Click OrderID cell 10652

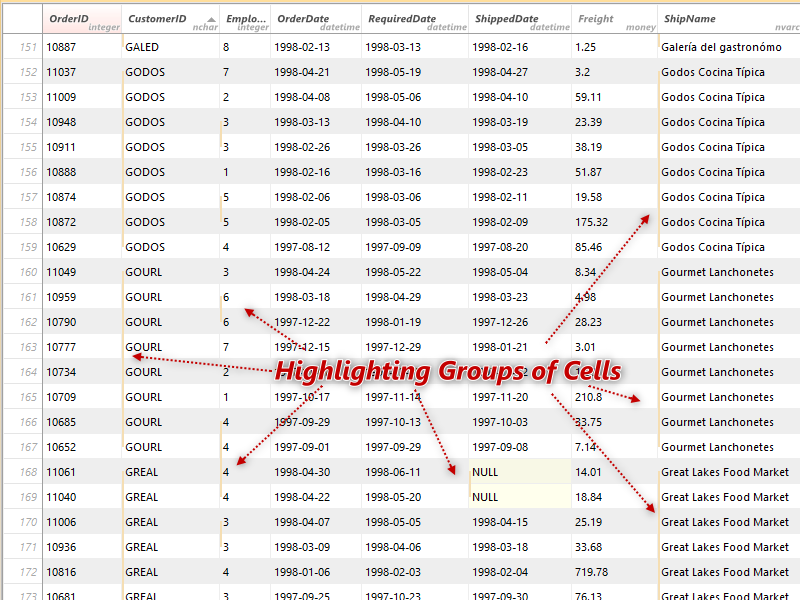tap(82, 447)
